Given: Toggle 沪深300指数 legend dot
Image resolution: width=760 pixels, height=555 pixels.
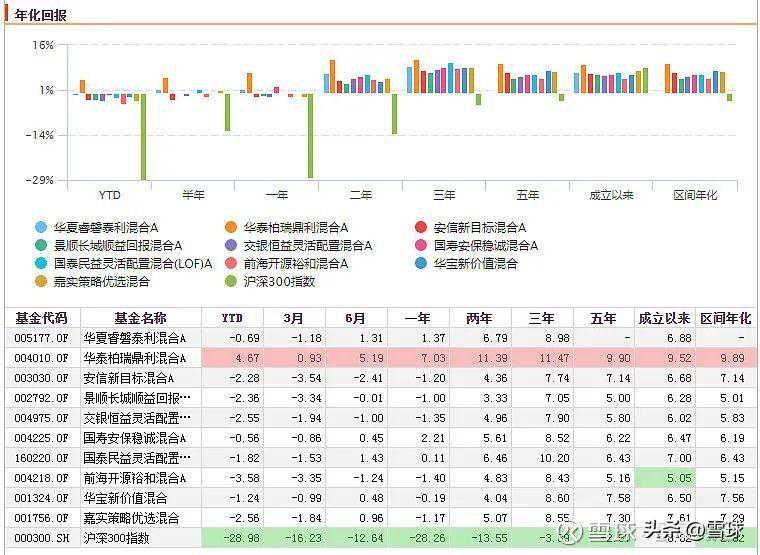Looking at the screenshot, I should click(x=231, y=281).
